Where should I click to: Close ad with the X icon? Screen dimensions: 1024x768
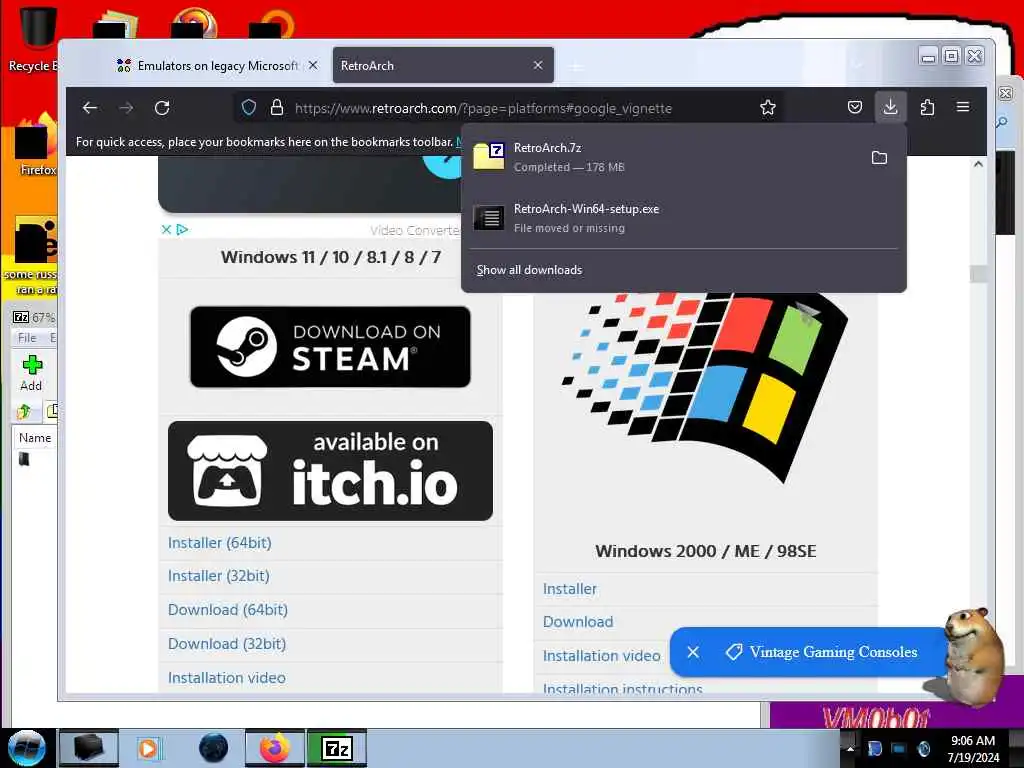click(166, 230)
